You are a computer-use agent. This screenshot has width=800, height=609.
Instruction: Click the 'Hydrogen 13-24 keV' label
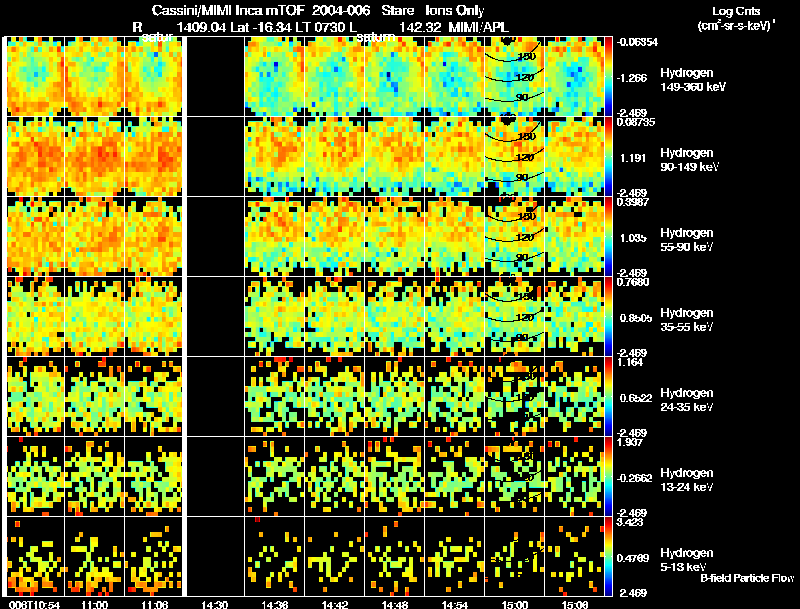click(687, 480)
